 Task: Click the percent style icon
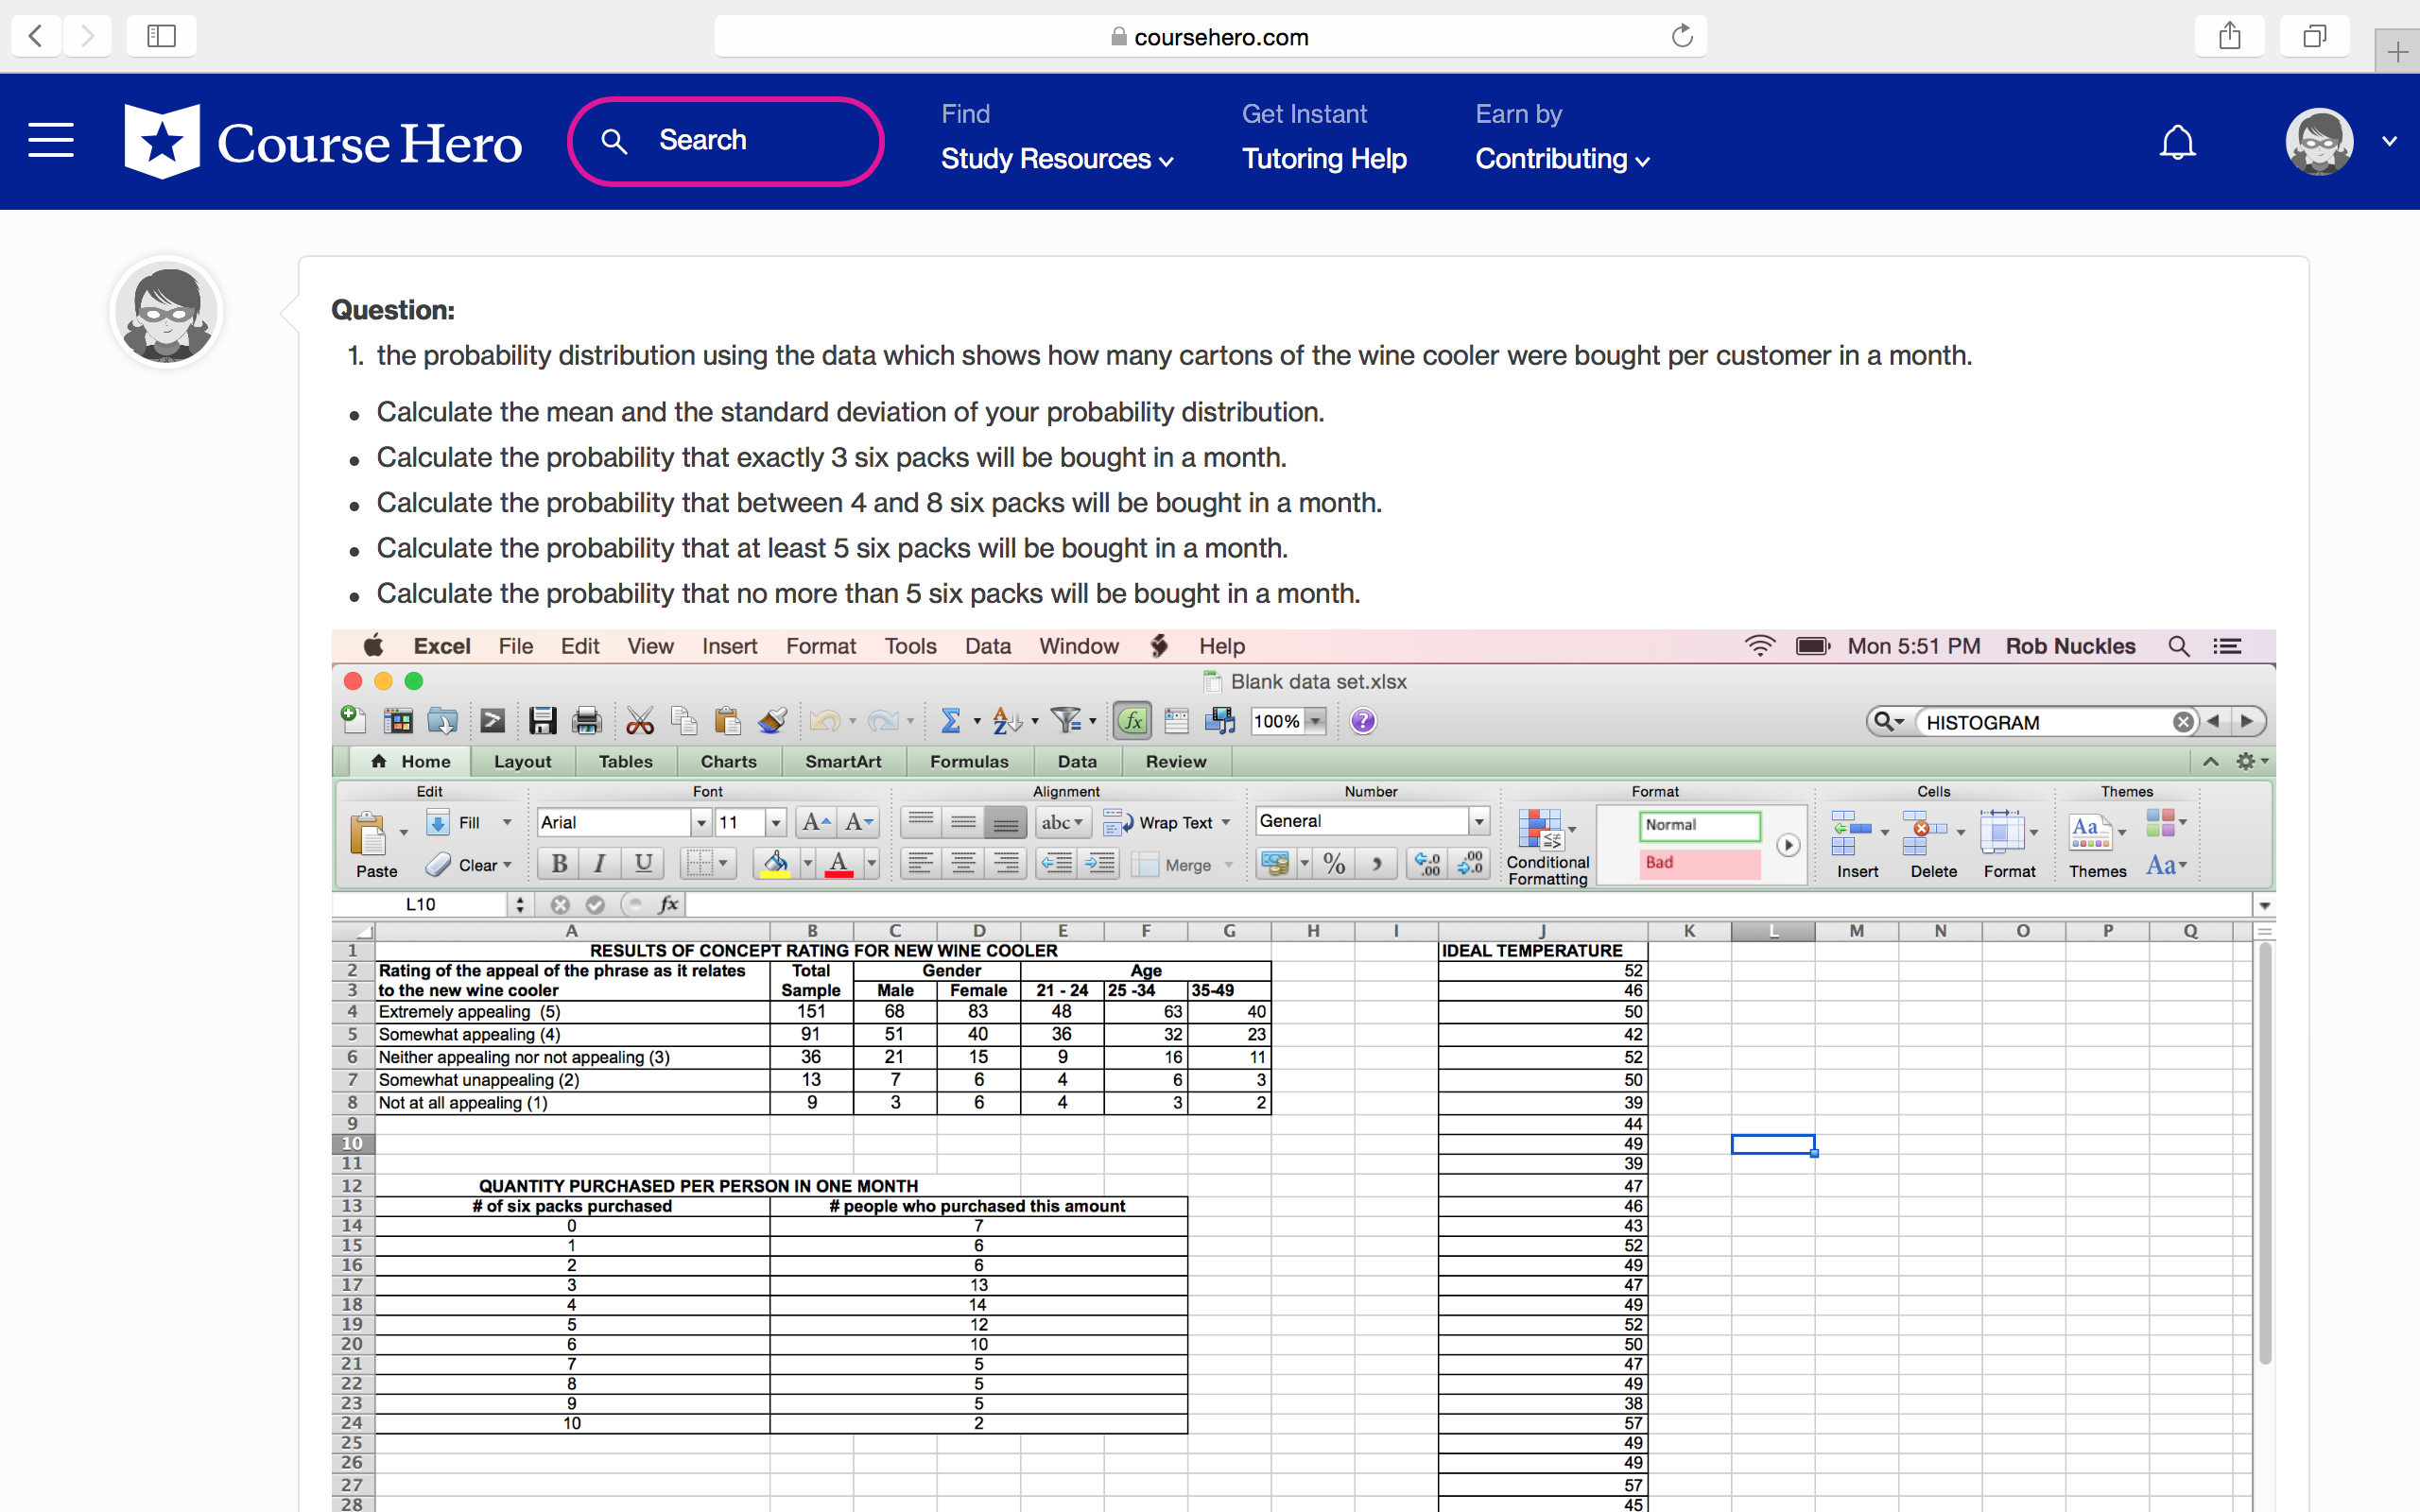pyautogui.click(x=1334, y=864)
